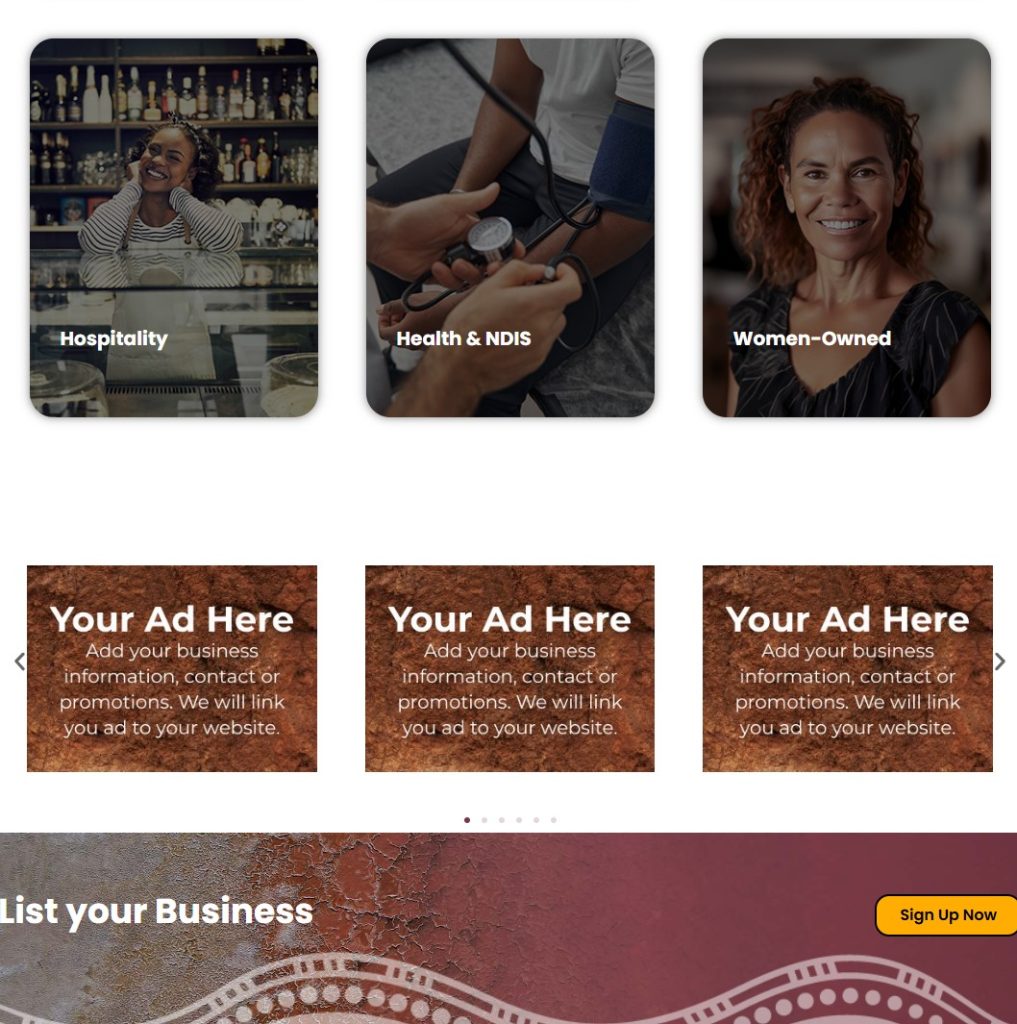Viewport: 1017px width, 1024px height.
Task: Go to the third carousel pagination dot
Action: coord(502,820)
